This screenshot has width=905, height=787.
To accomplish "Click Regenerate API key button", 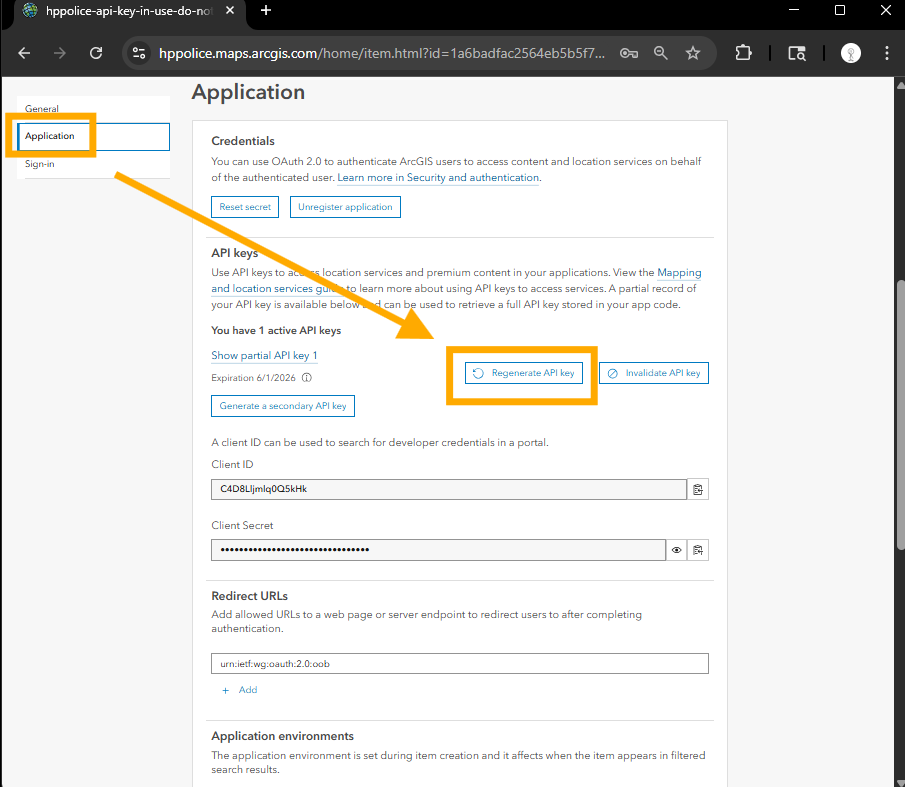I will [524, 373].
